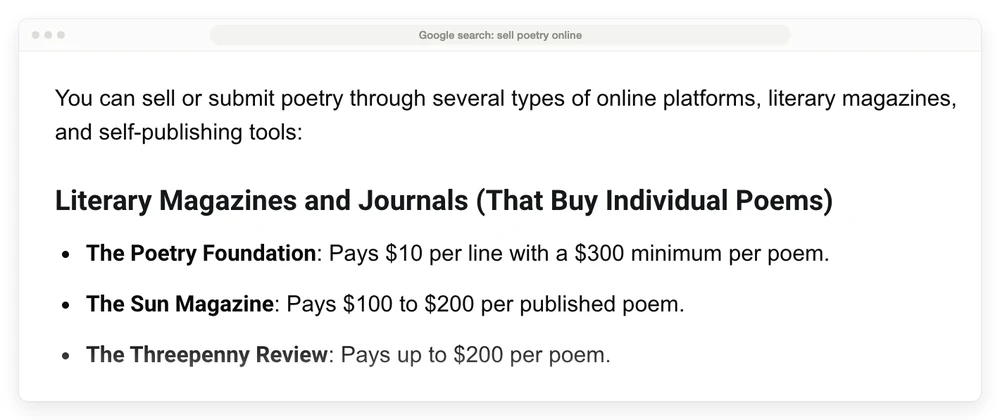Viewport: 1000px width, 420px height.
Task: Click 'Pays up to $200 per poem'
Action: click(475, 355)
